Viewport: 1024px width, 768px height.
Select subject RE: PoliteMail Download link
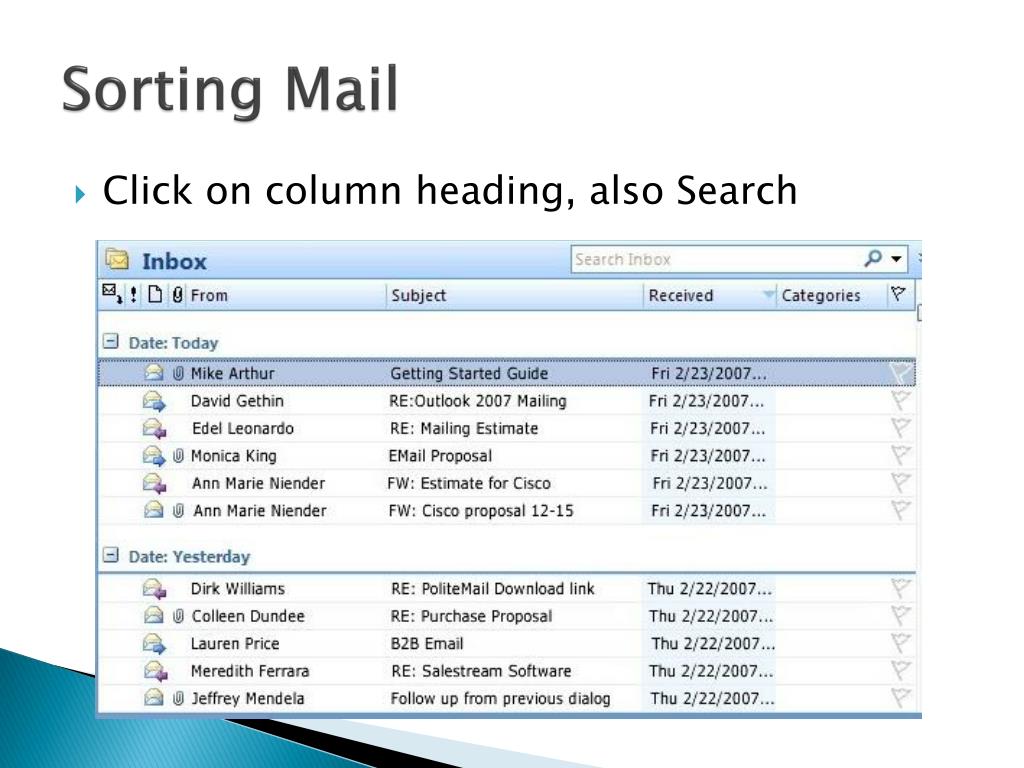coord(492,589)
